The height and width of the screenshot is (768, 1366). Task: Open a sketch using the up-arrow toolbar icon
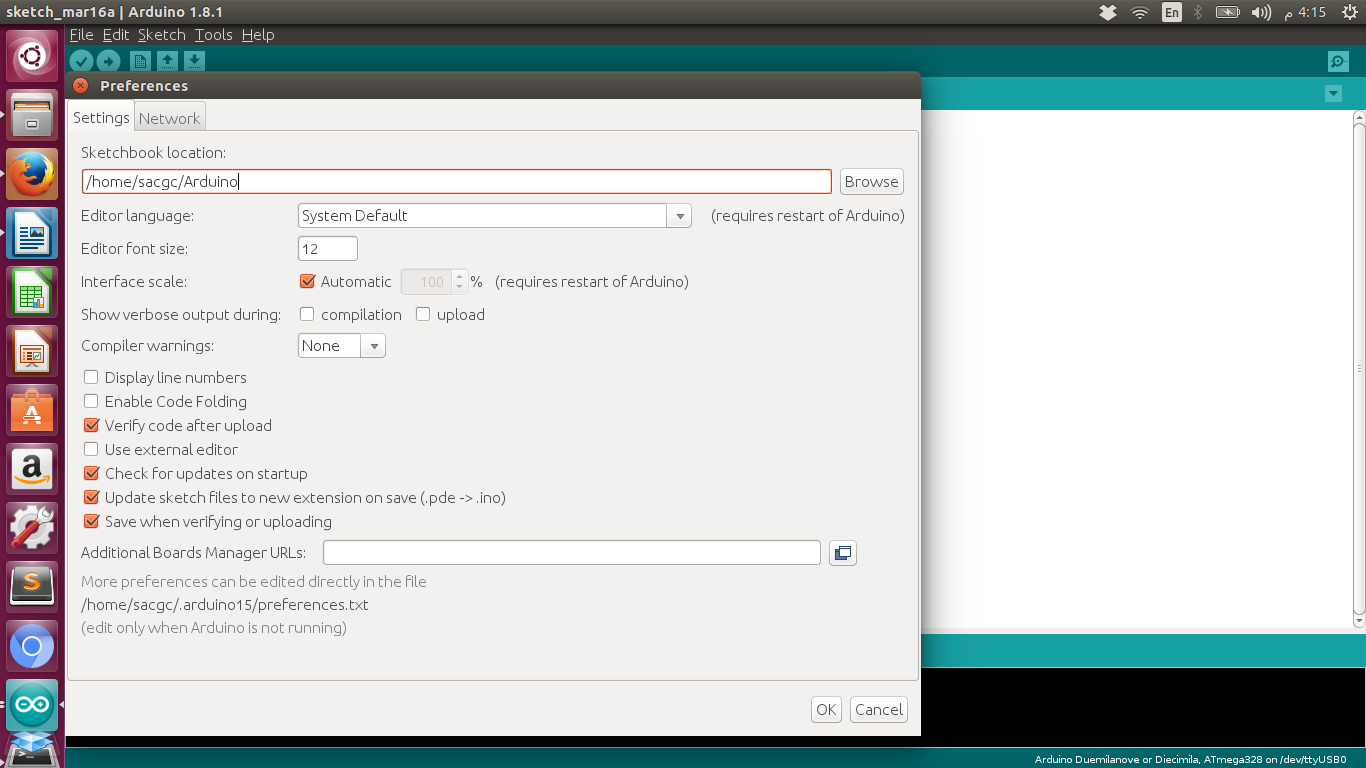(x=168, y=61)
